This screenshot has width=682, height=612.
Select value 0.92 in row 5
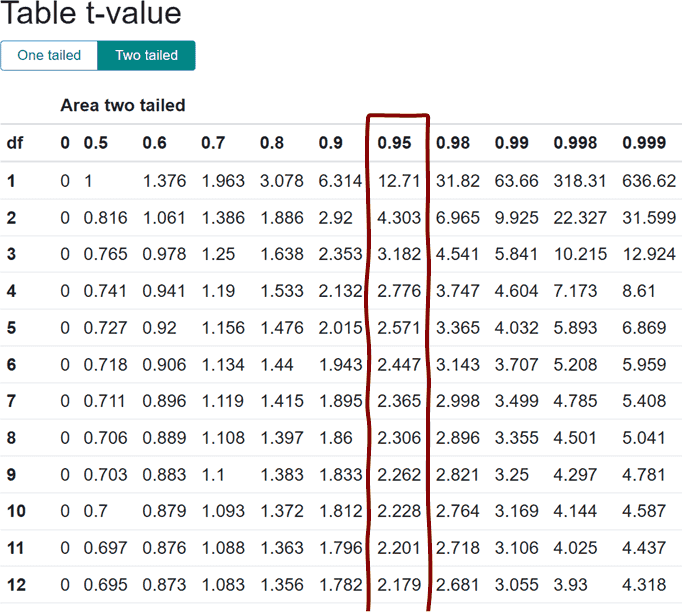[159, 328]
